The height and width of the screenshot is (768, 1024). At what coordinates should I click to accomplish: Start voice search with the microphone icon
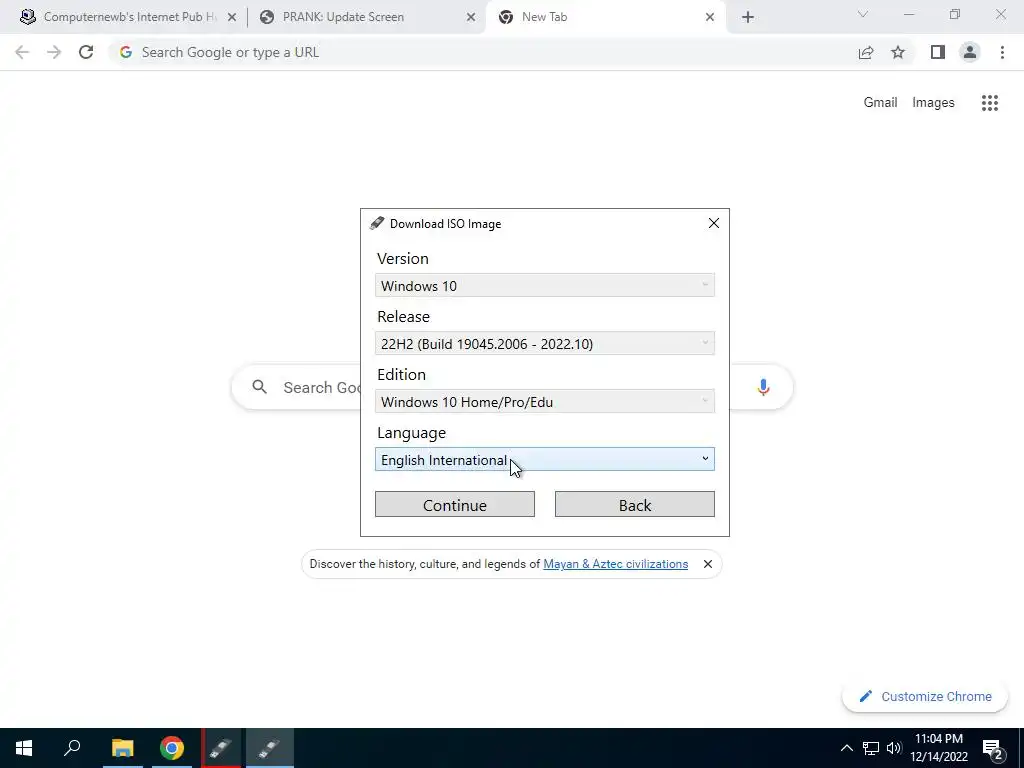[763, 387]
